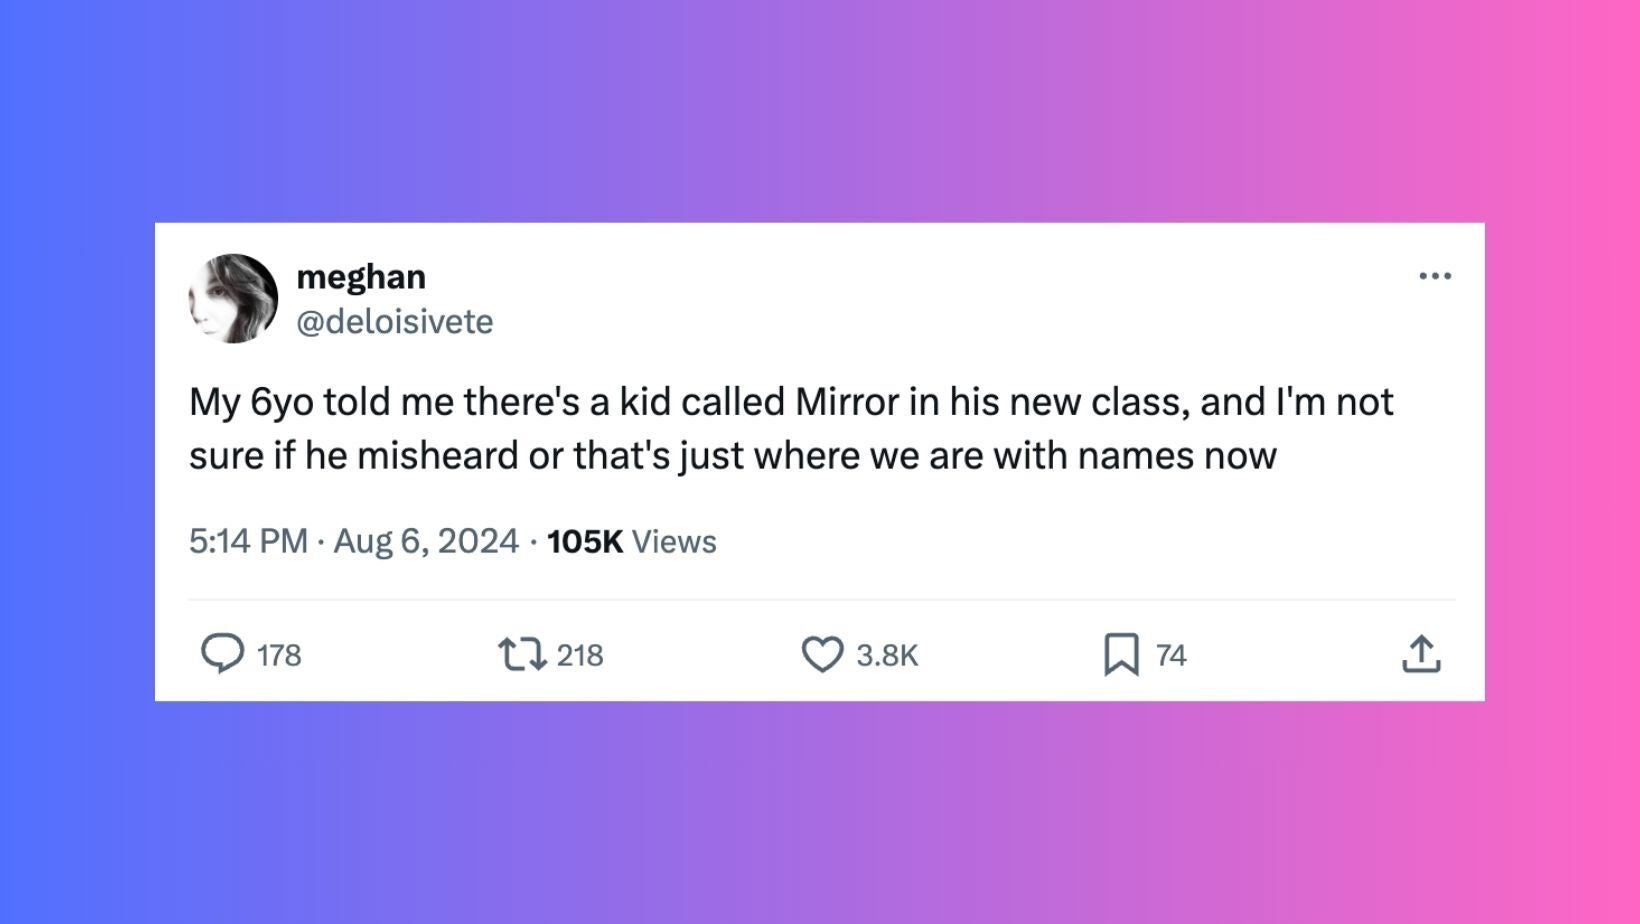Click the 3.8K likes count
The height and width of the screenshot is (924, 1640).
pos(887,655)
